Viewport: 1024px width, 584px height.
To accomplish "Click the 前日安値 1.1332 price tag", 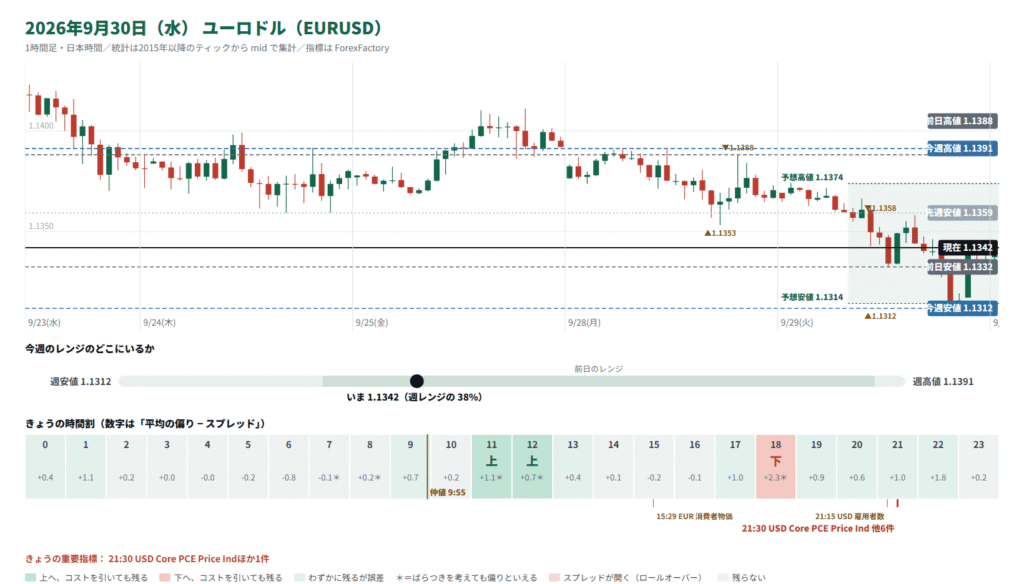I will tap(961, 267).
